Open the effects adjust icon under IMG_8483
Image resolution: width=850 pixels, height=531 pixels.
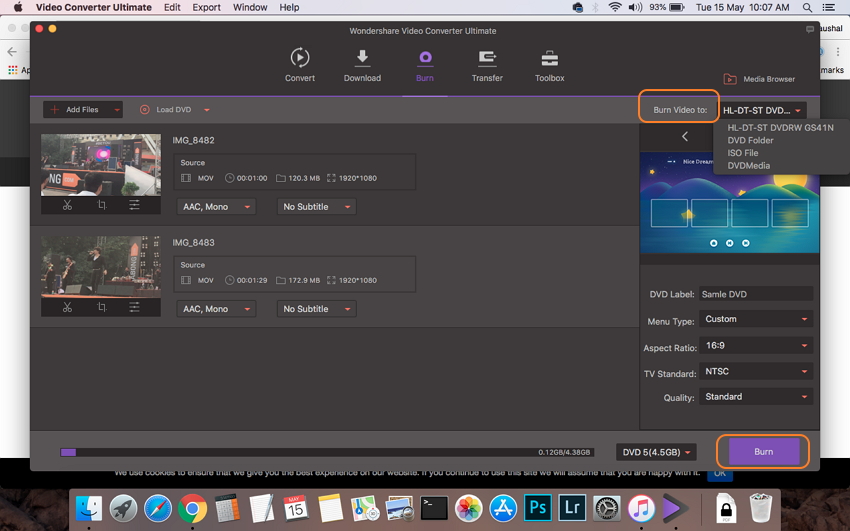pos(134,307)
